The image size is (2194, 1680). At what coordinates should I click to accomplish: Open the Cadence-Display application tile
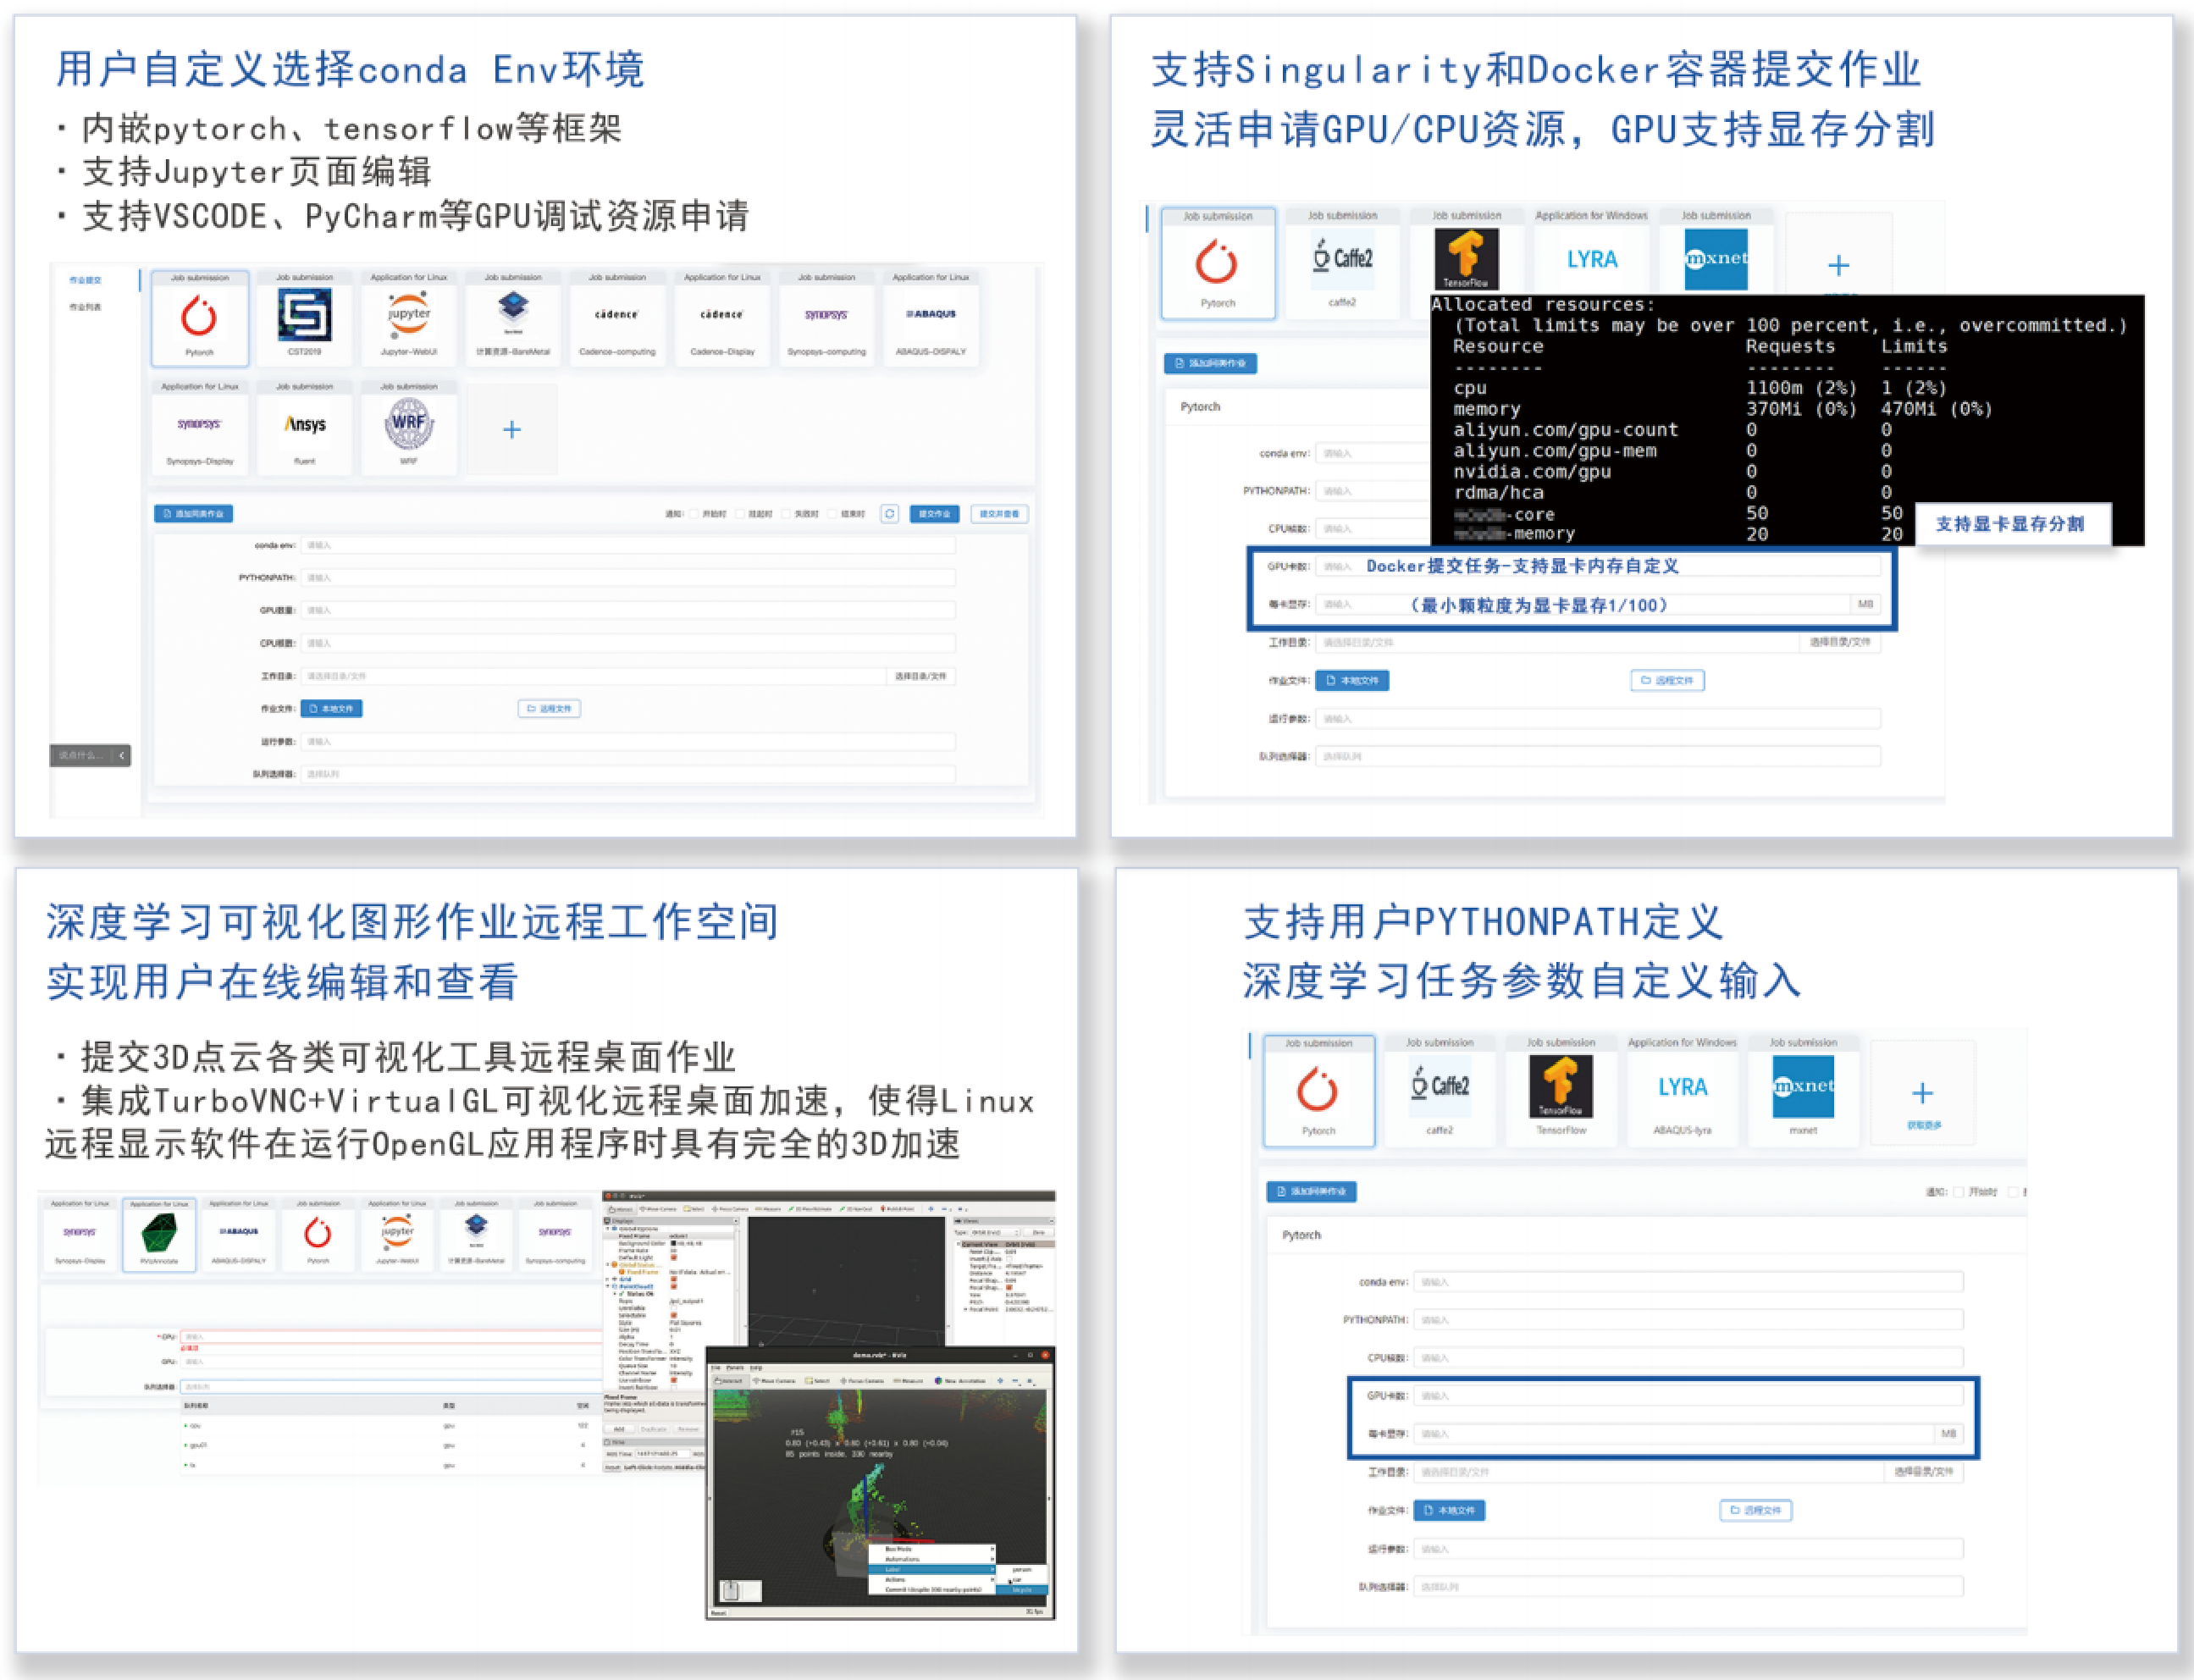click(722, 321)
